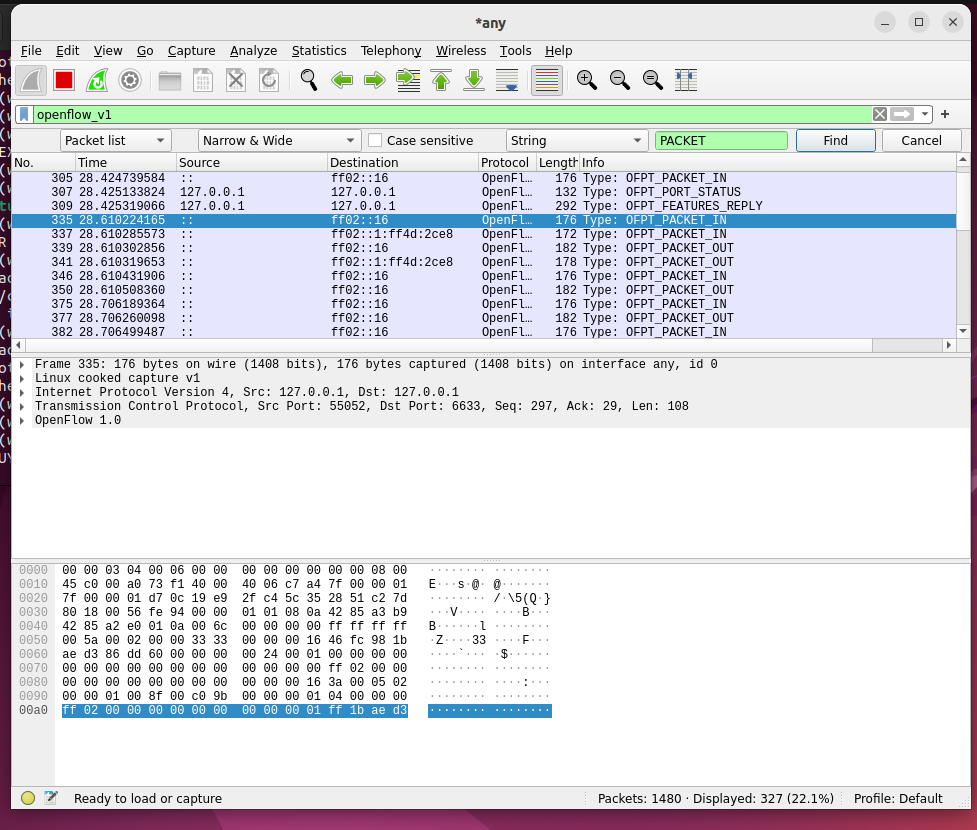Open the Packet list search-in dropdown
The image size is (977, 830).
pos(116,141)
